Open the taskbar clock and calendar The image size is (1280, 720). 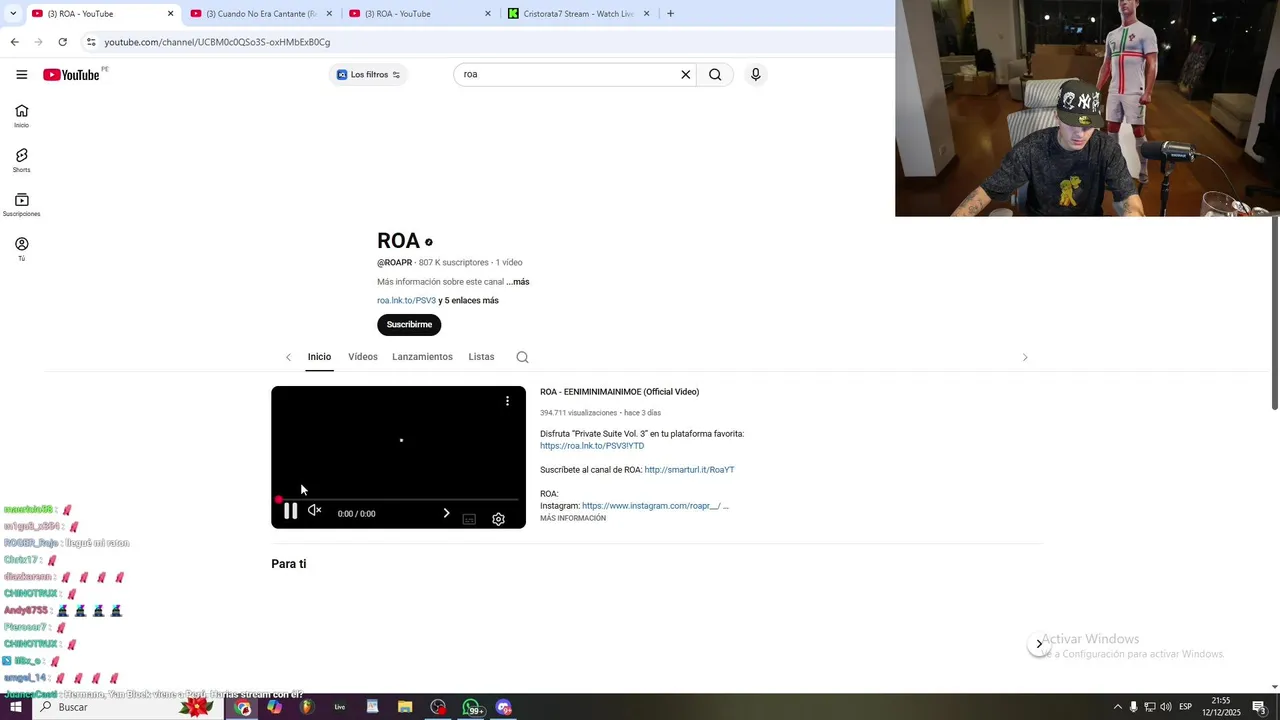pyautogui.click(x=1221, y=707)
